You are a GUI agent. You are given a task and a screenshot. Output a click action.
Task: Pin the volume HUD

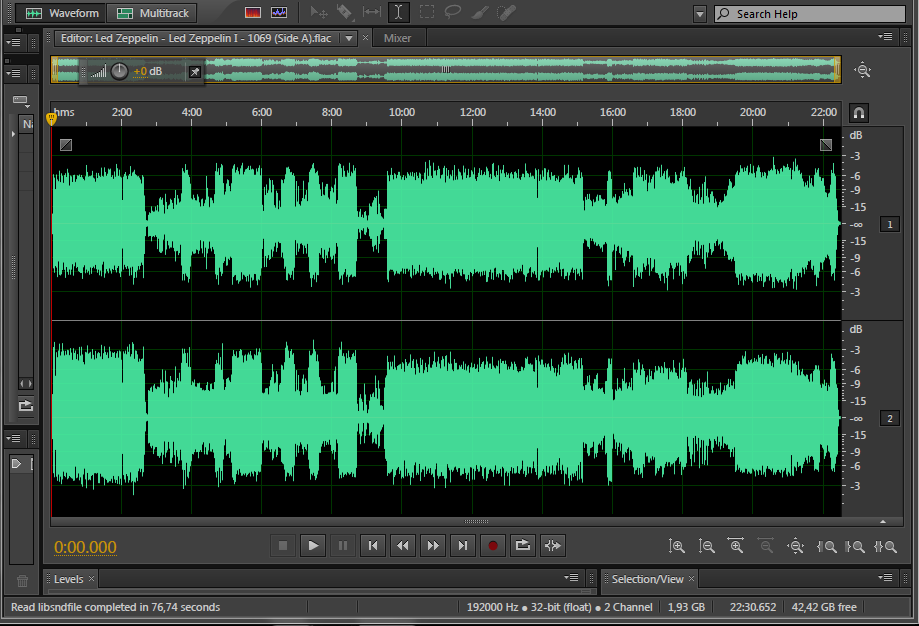(195, 72)
